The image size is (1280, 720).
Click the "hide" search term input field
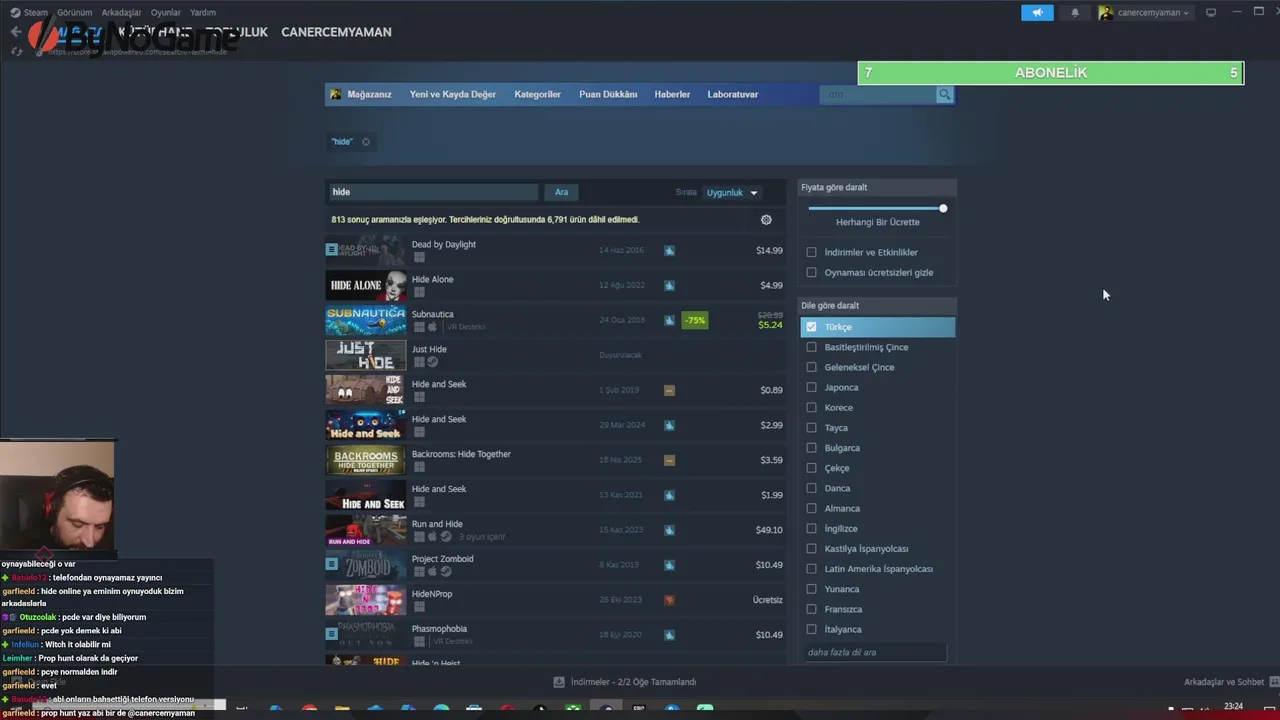[433, 192]
